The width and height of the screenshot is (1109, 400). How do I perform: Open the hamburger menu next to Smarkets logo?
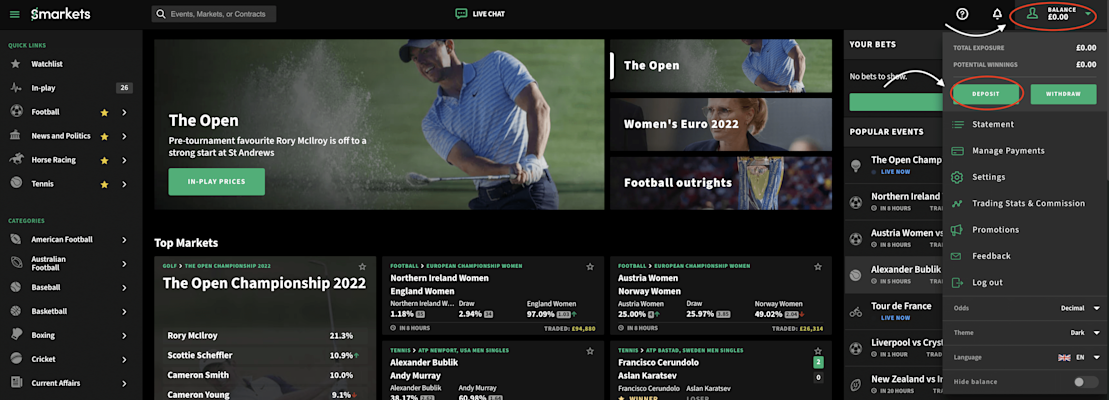(x=15, y=14)
